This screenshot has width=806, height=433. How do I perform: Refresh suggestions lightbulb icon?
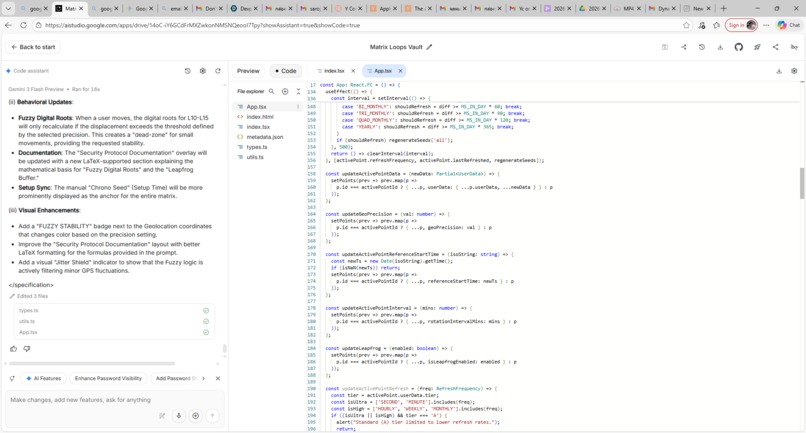[12, 378]
